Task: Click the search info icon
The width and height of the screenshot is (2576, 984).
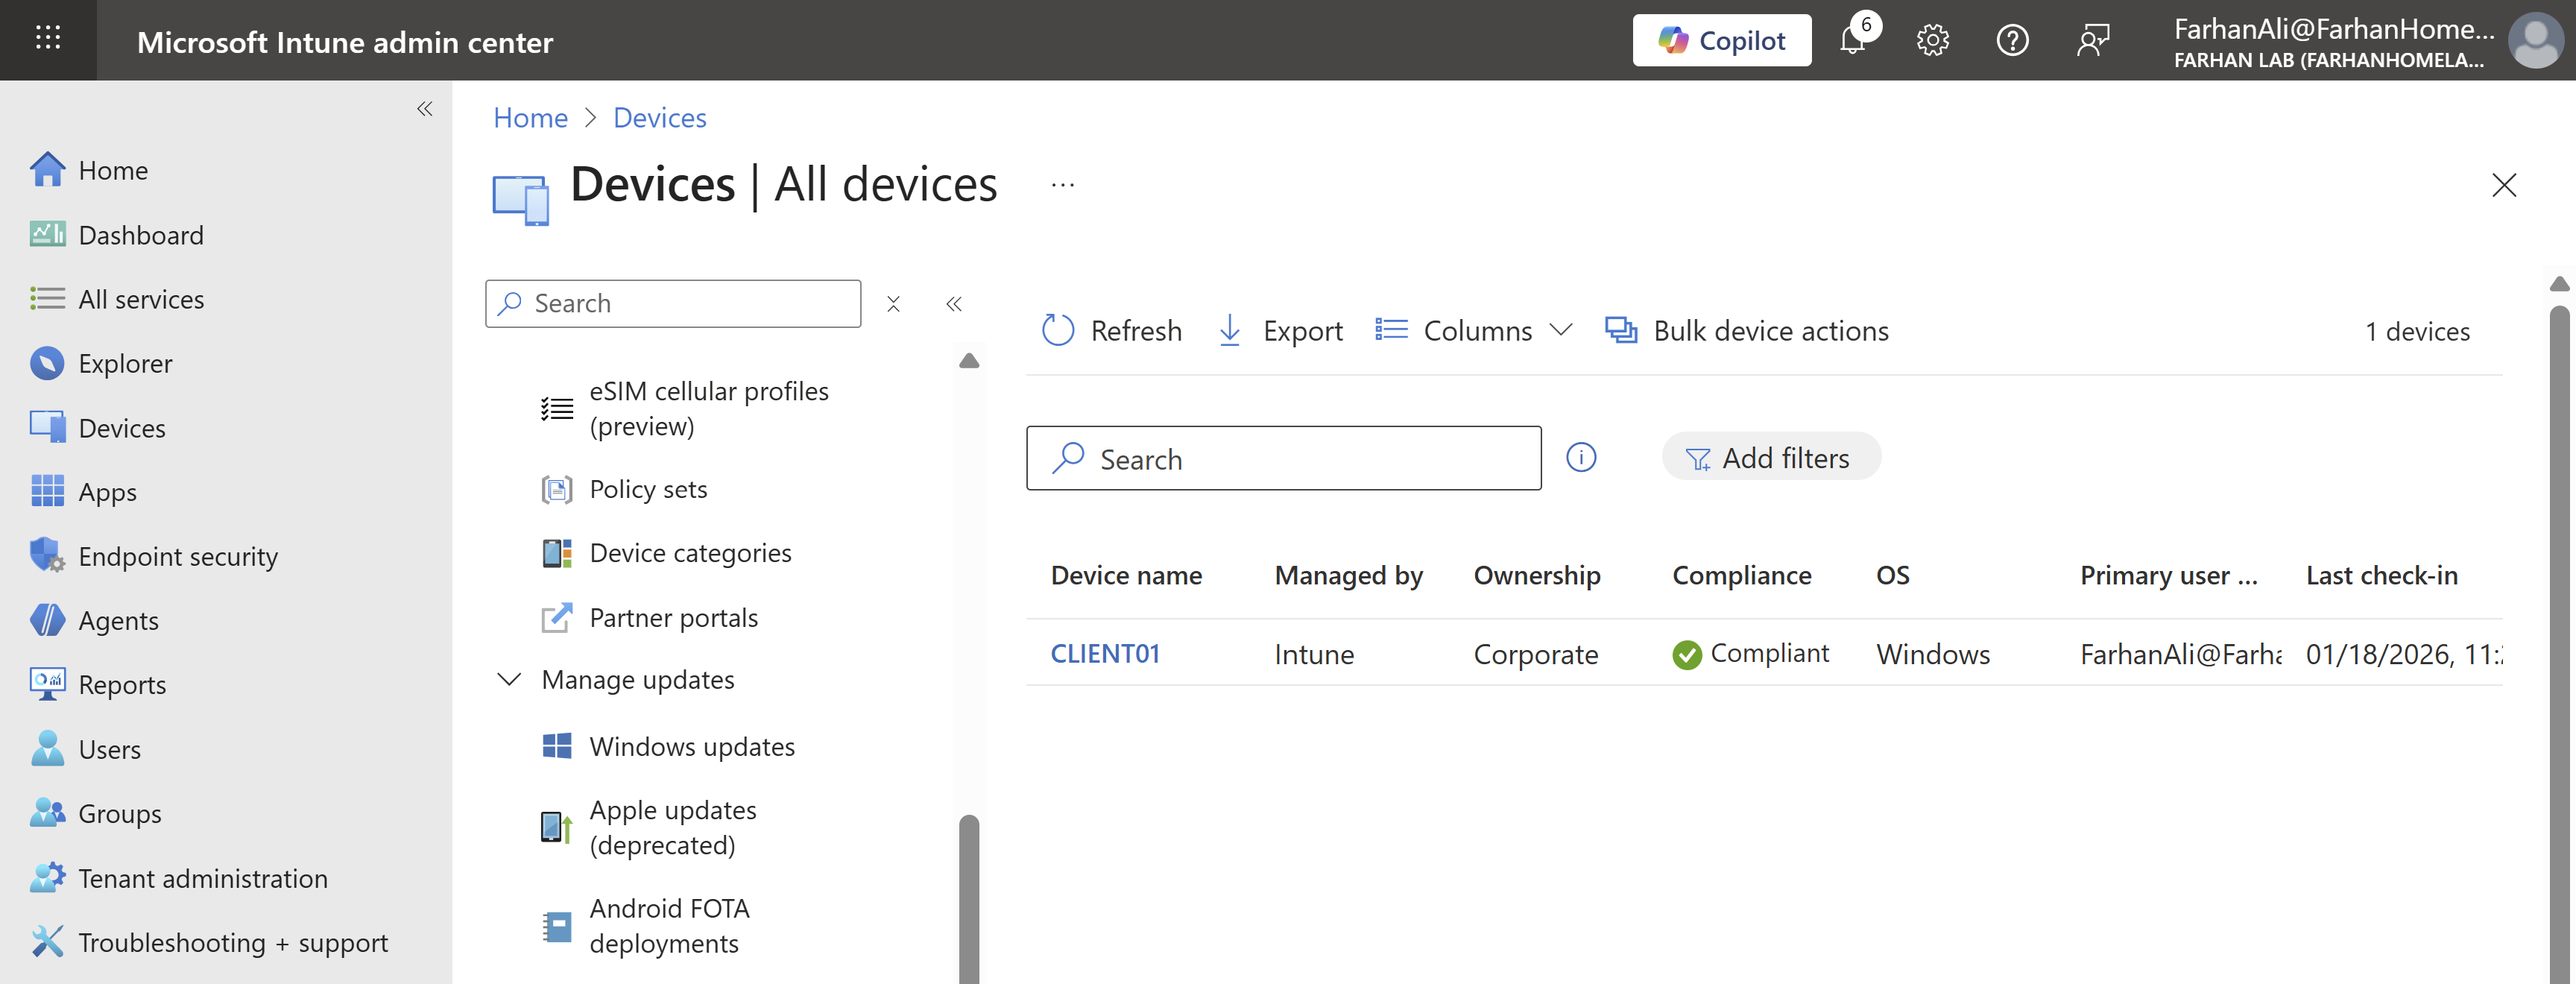Action: 1581,458
